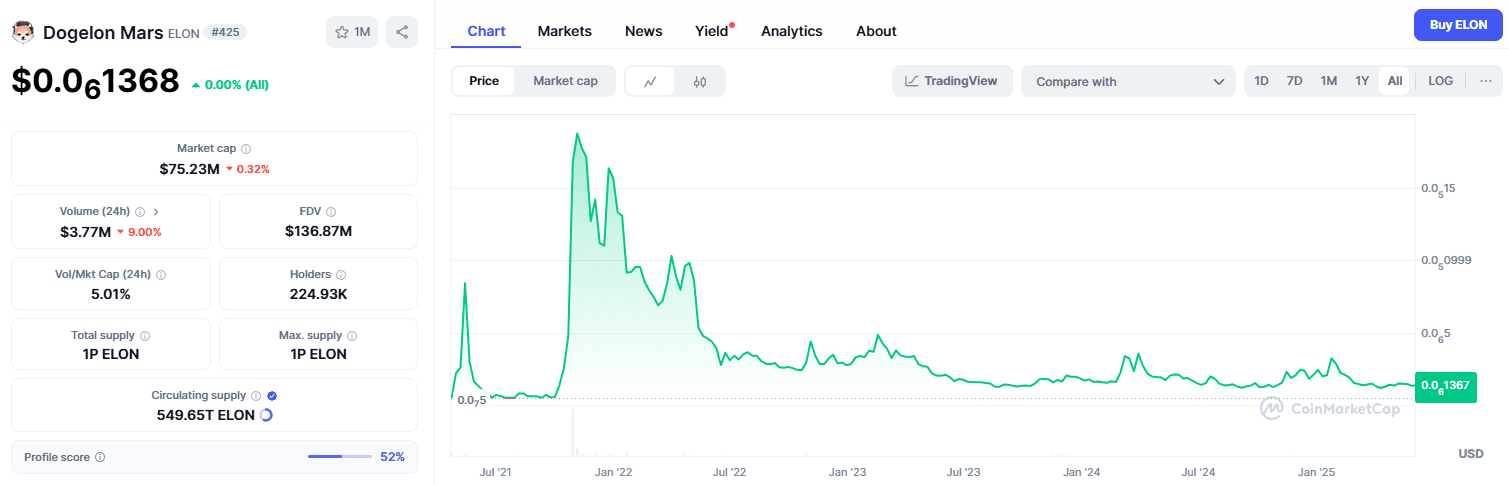Click the 224.93K holders value
The height and width of the screenshot is (485, 1509).
click(x=319, y=293)
